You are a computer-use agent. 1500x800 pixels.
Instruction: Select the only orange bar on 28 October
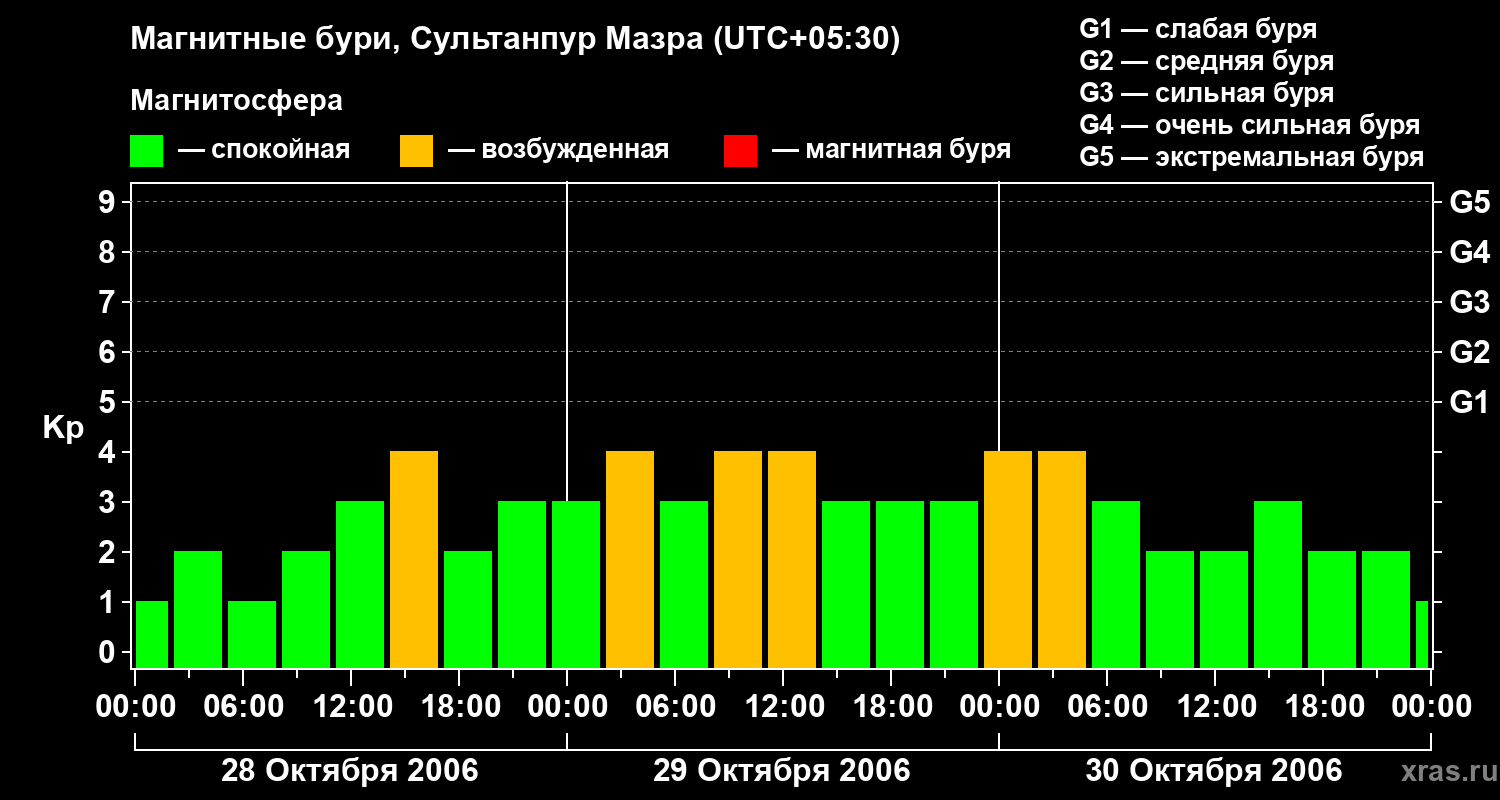(414, 559)
